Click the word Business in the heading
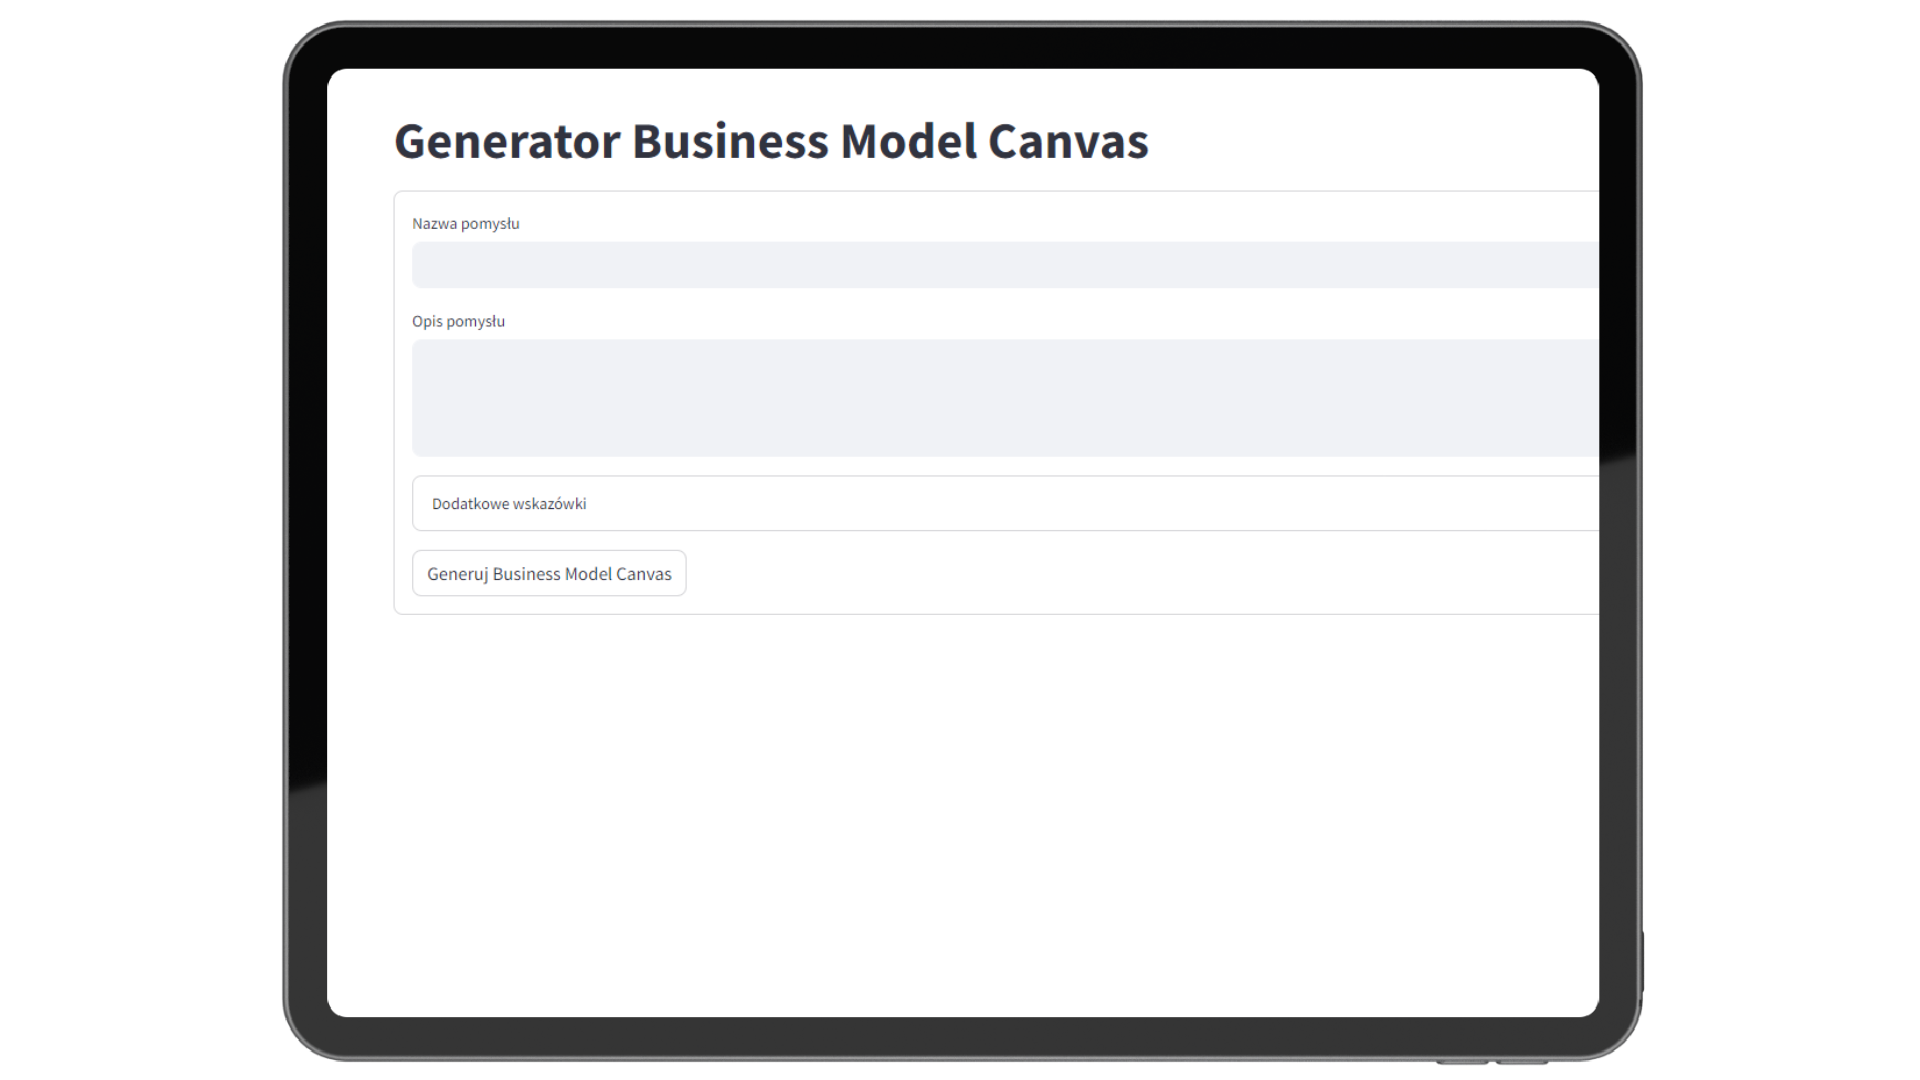This screenshot has width=1920, height=1080. click(730, 141)
